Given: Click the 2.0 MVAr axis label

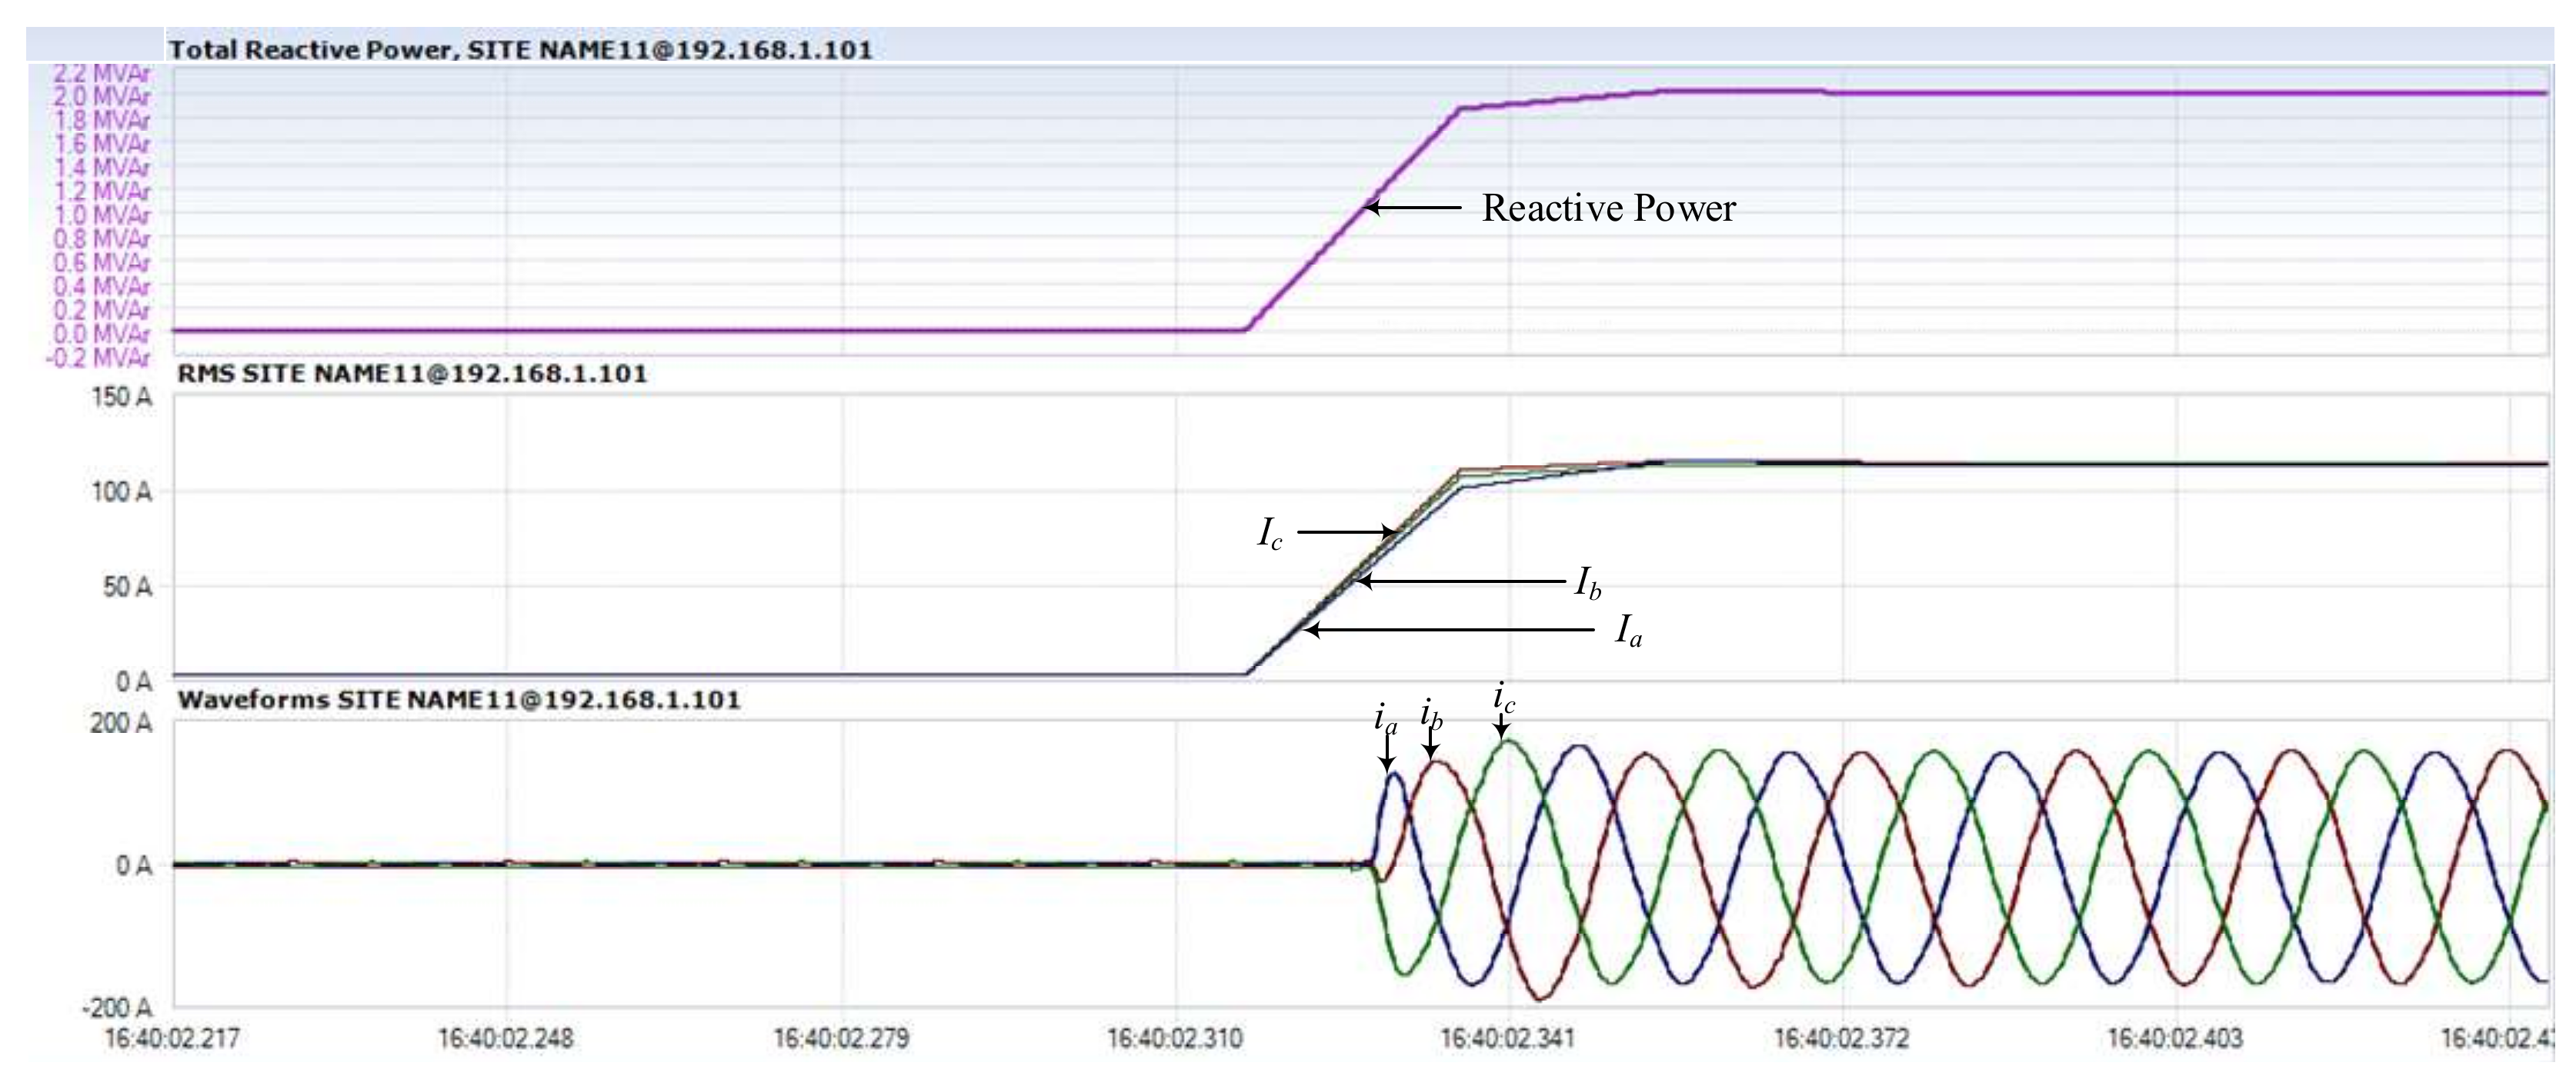Looking at the screenshot, I should [x=102, y=97].
